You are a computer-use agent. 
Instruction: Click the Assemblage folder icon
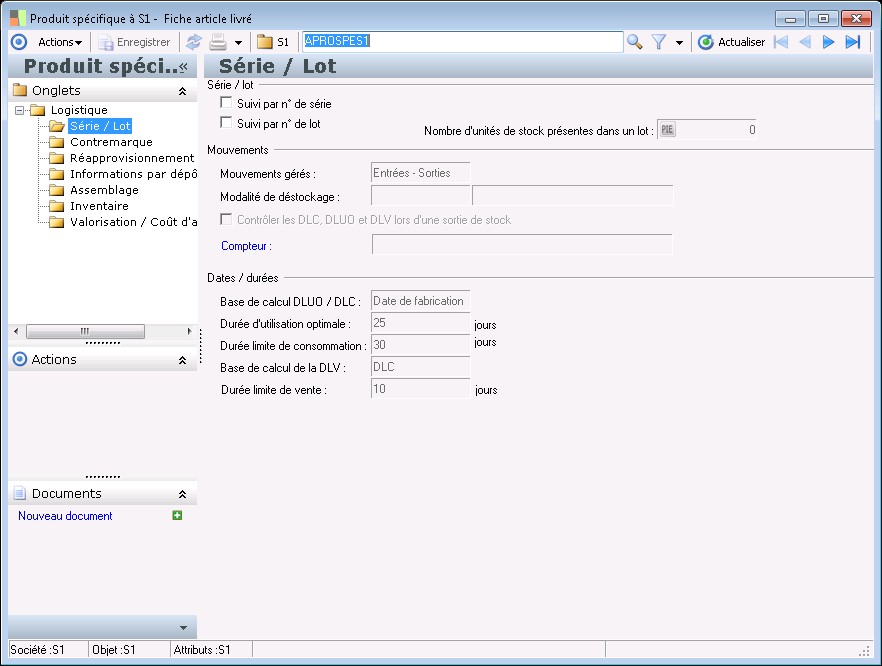click(x=56, y=190)
